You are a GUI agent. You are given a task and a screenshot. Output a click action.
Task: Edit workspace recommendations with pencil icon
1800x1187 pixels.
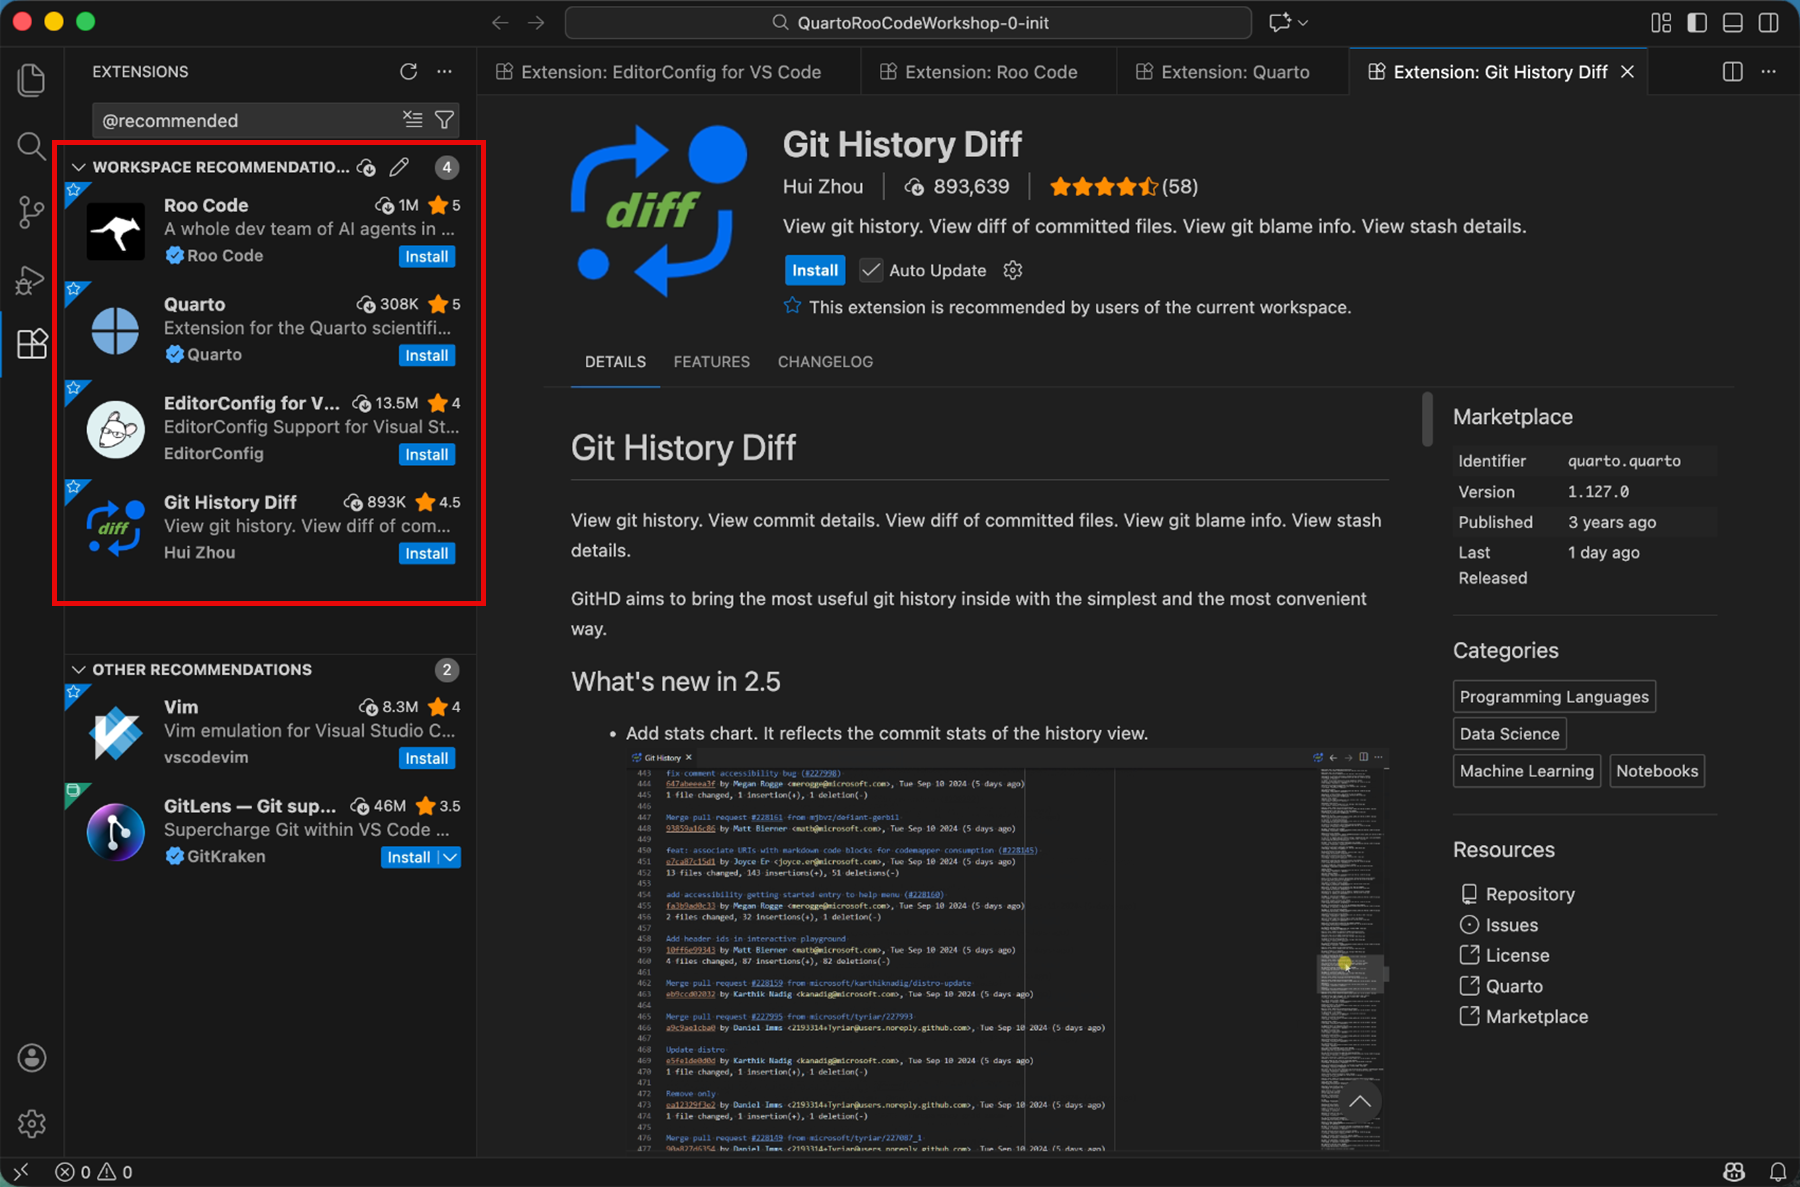pos(399,167)
